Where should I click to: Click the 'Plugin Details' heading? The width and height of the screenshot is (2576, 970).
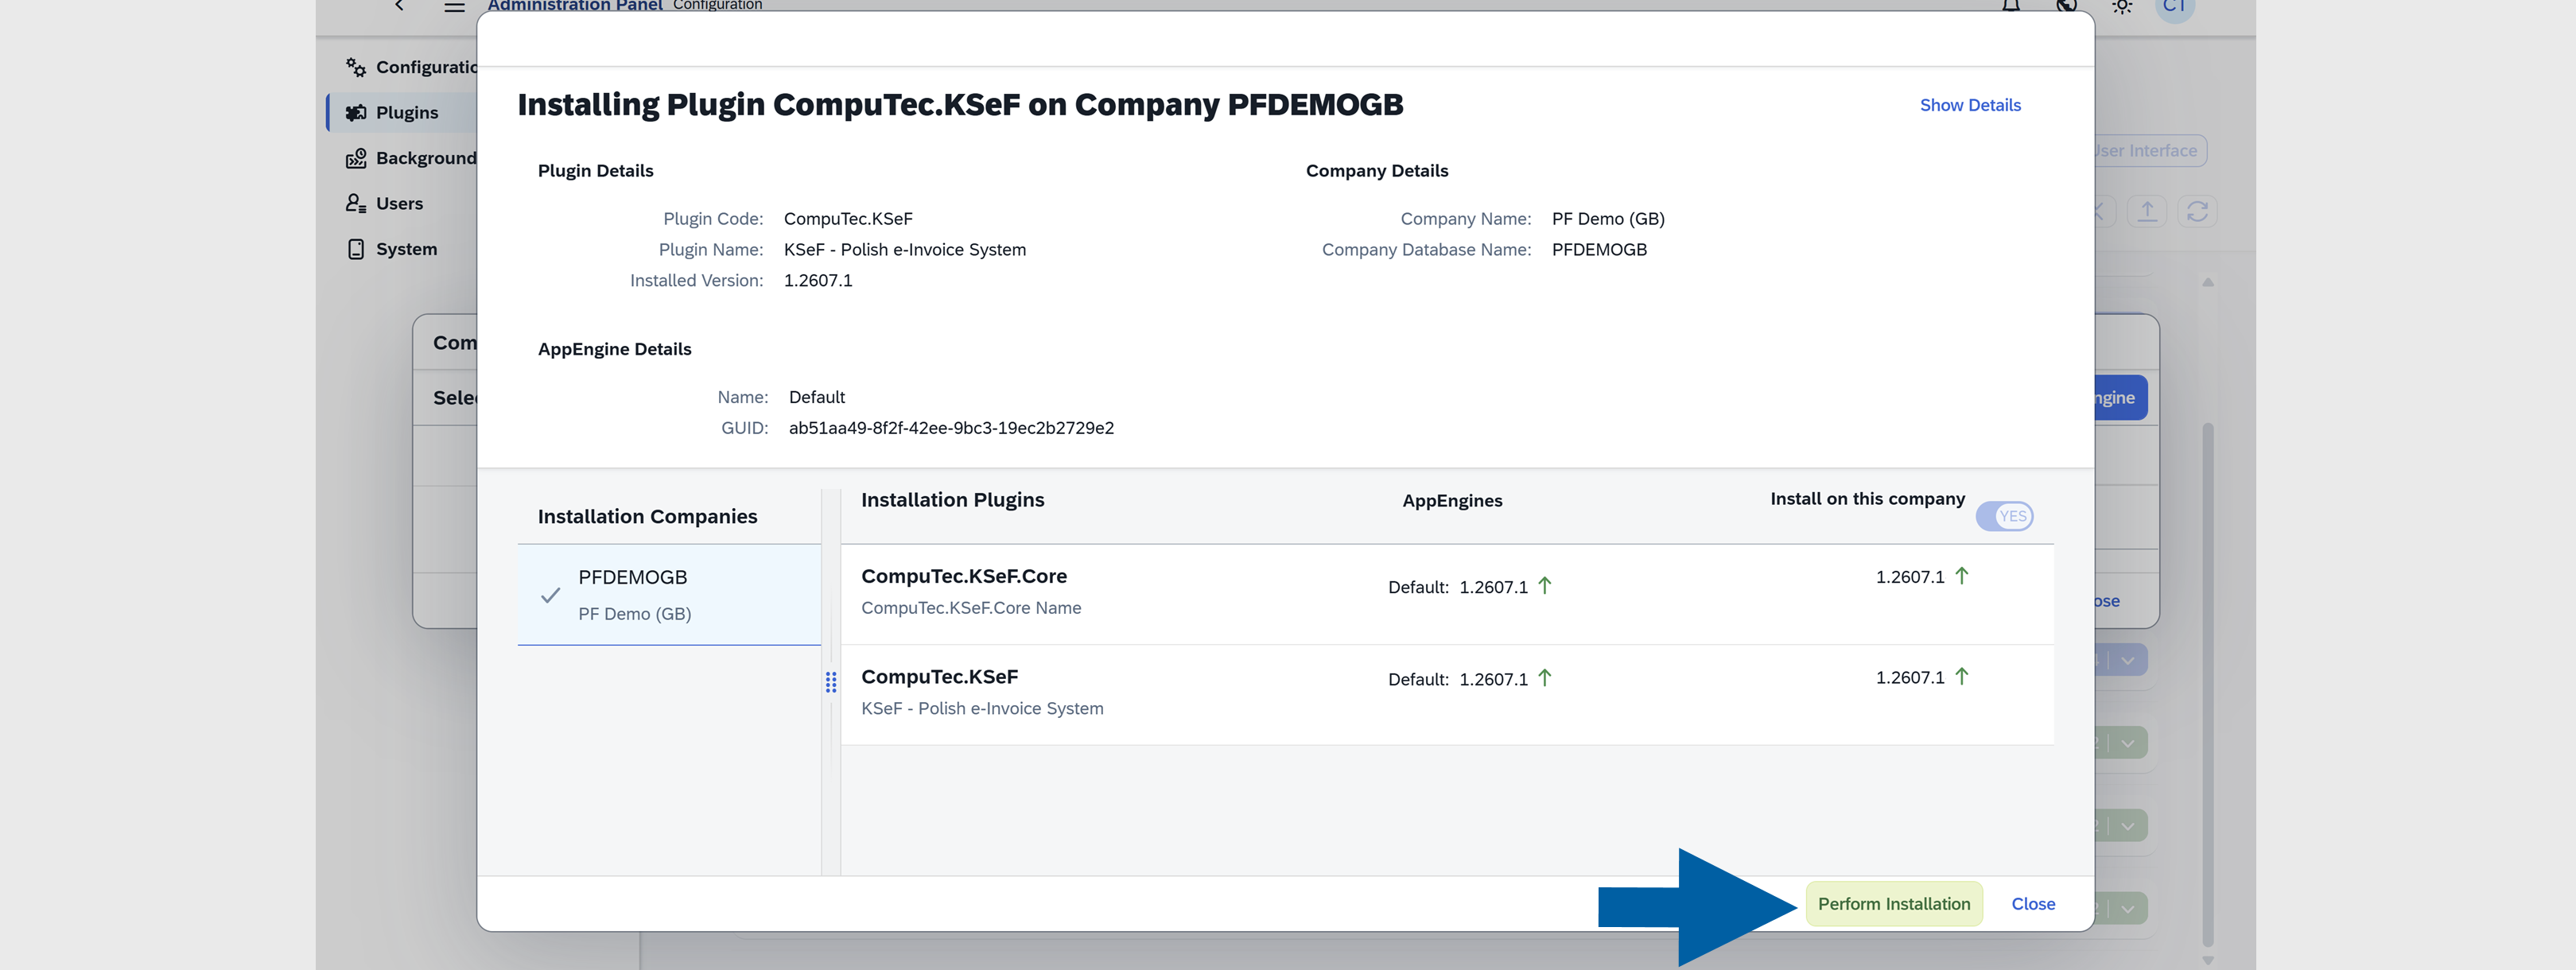[596, 171]
